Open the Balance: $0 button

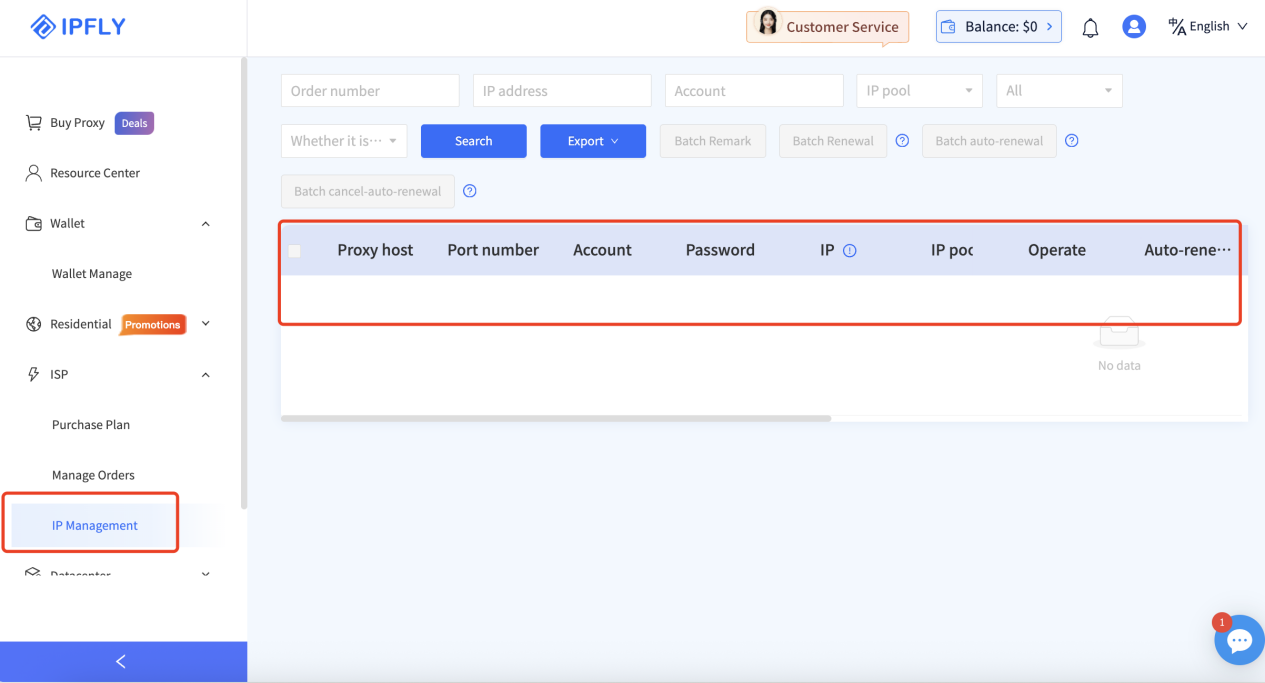tap(997, 27)
